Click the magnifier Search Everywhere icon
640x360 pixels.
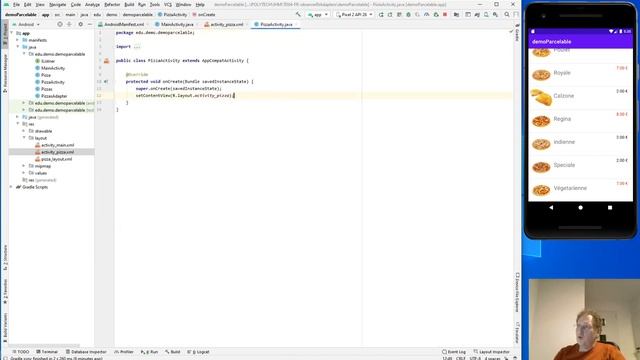click(x=507, y=15)
